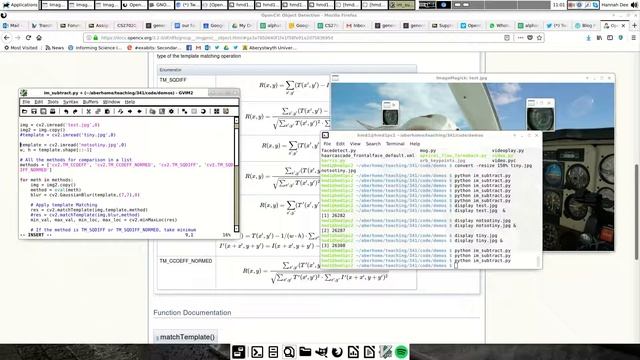
Task: Click the Firefox icon in the dock
Action: 337,352
